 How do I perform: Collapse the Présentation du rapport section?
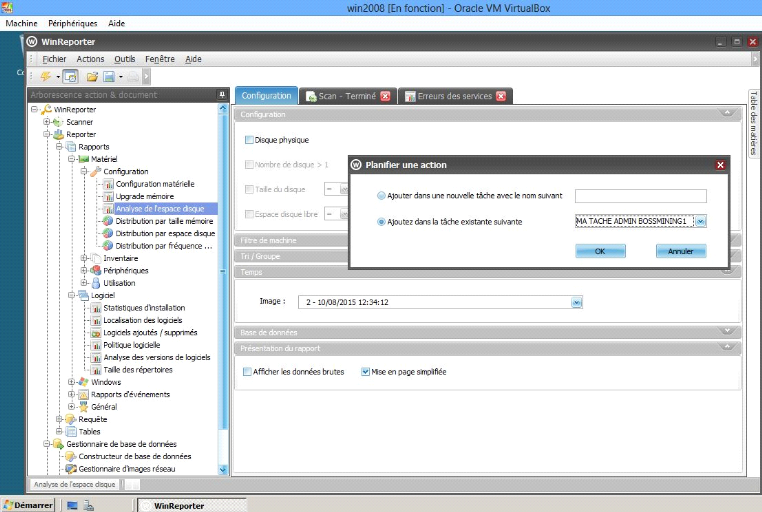[x=727, y=348]
